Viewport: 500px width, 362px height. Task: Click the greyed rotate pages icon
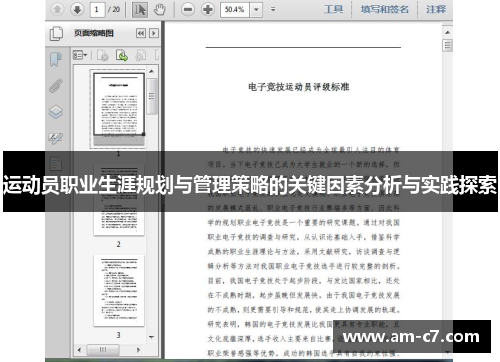(141, 55)
